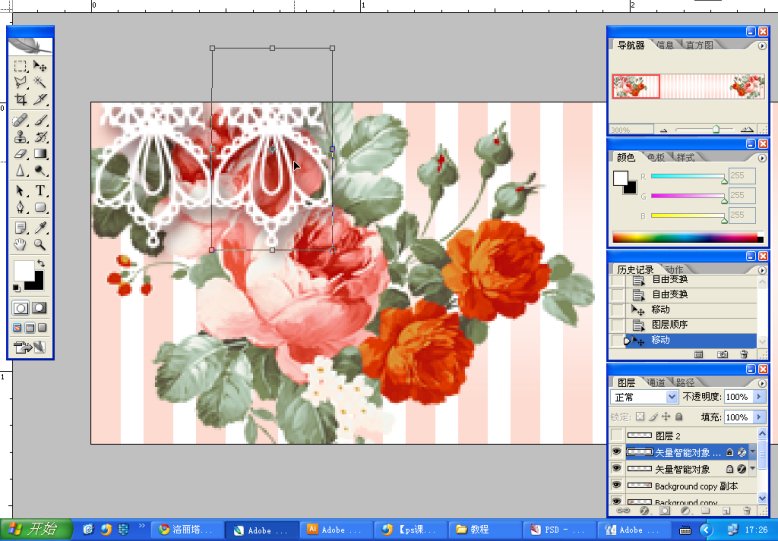Screen dimensions: 778x541
Task: Hide the selected 矢量智能对象 layer
Action: coord(617,452)
